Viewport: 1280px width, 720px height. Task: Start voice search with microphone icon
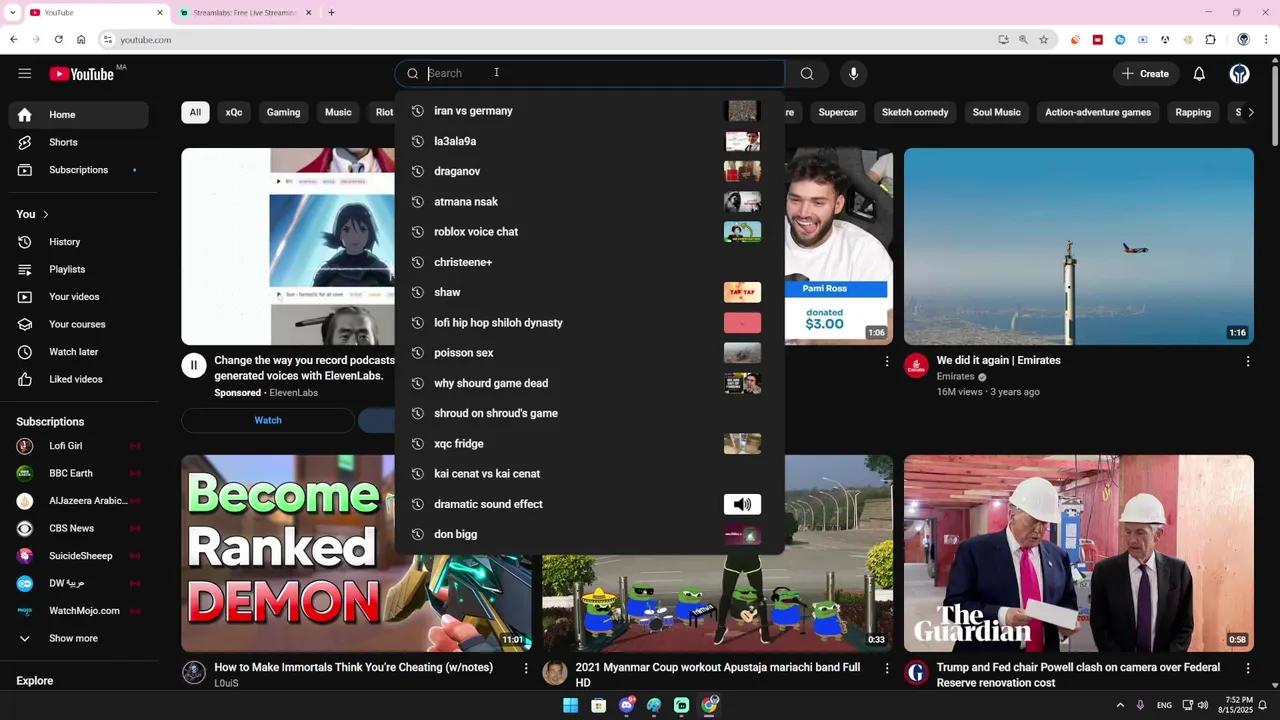click(853, 73)
